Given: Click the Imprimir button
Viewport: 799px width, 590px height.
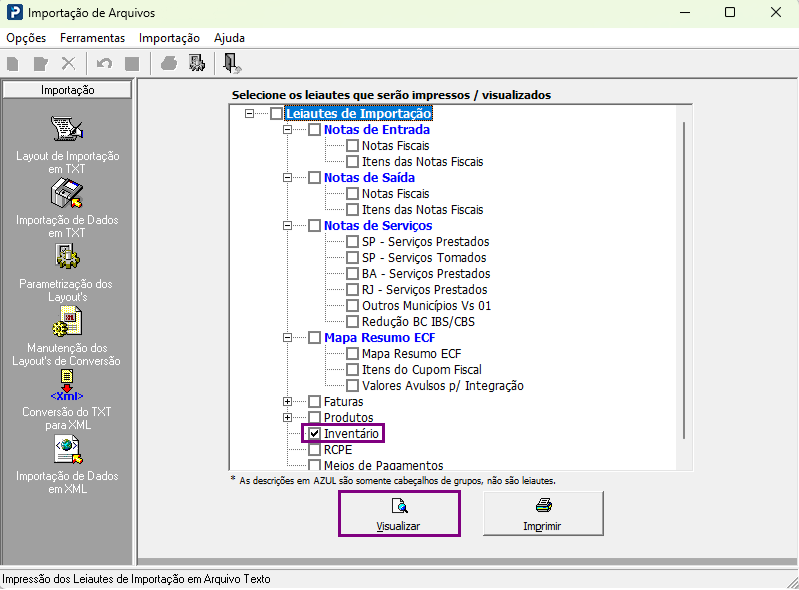Looking at the screenshot, I should click(x=543, y=513).
